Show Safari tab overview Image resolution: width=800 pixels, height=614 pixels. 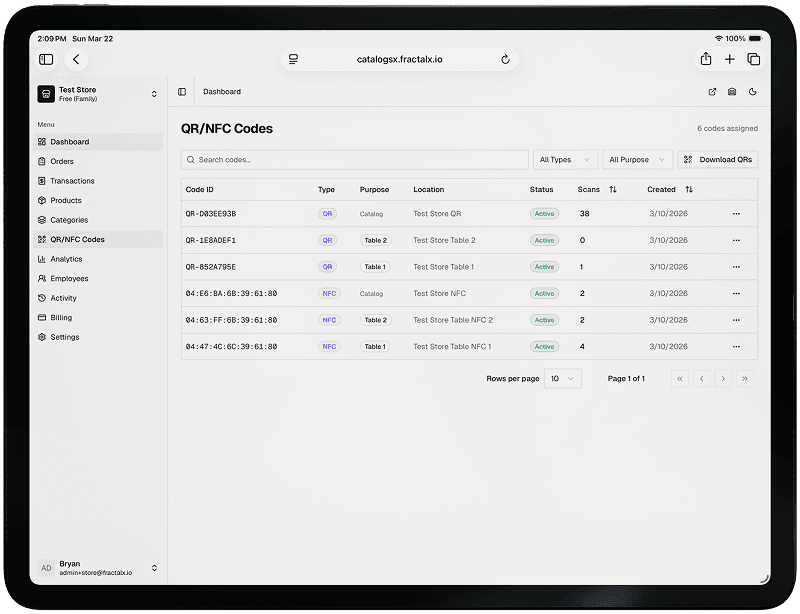coord(754,59)
